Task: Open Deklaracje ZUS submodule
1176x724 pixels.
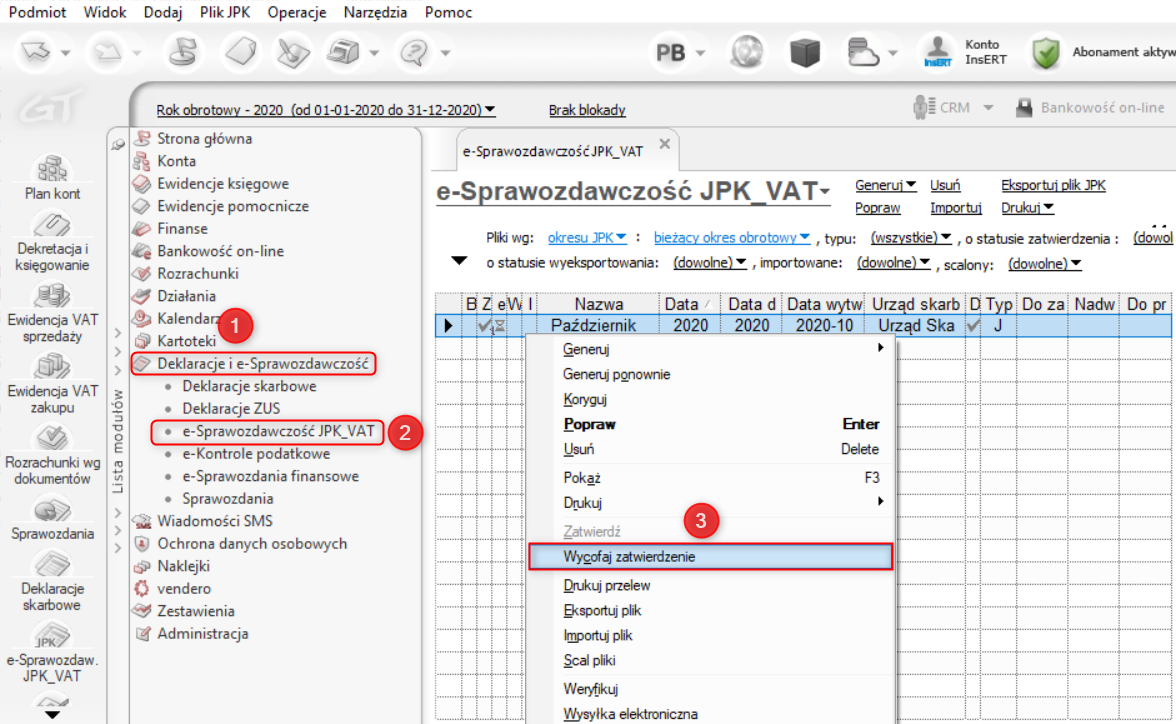Action: 231,408
